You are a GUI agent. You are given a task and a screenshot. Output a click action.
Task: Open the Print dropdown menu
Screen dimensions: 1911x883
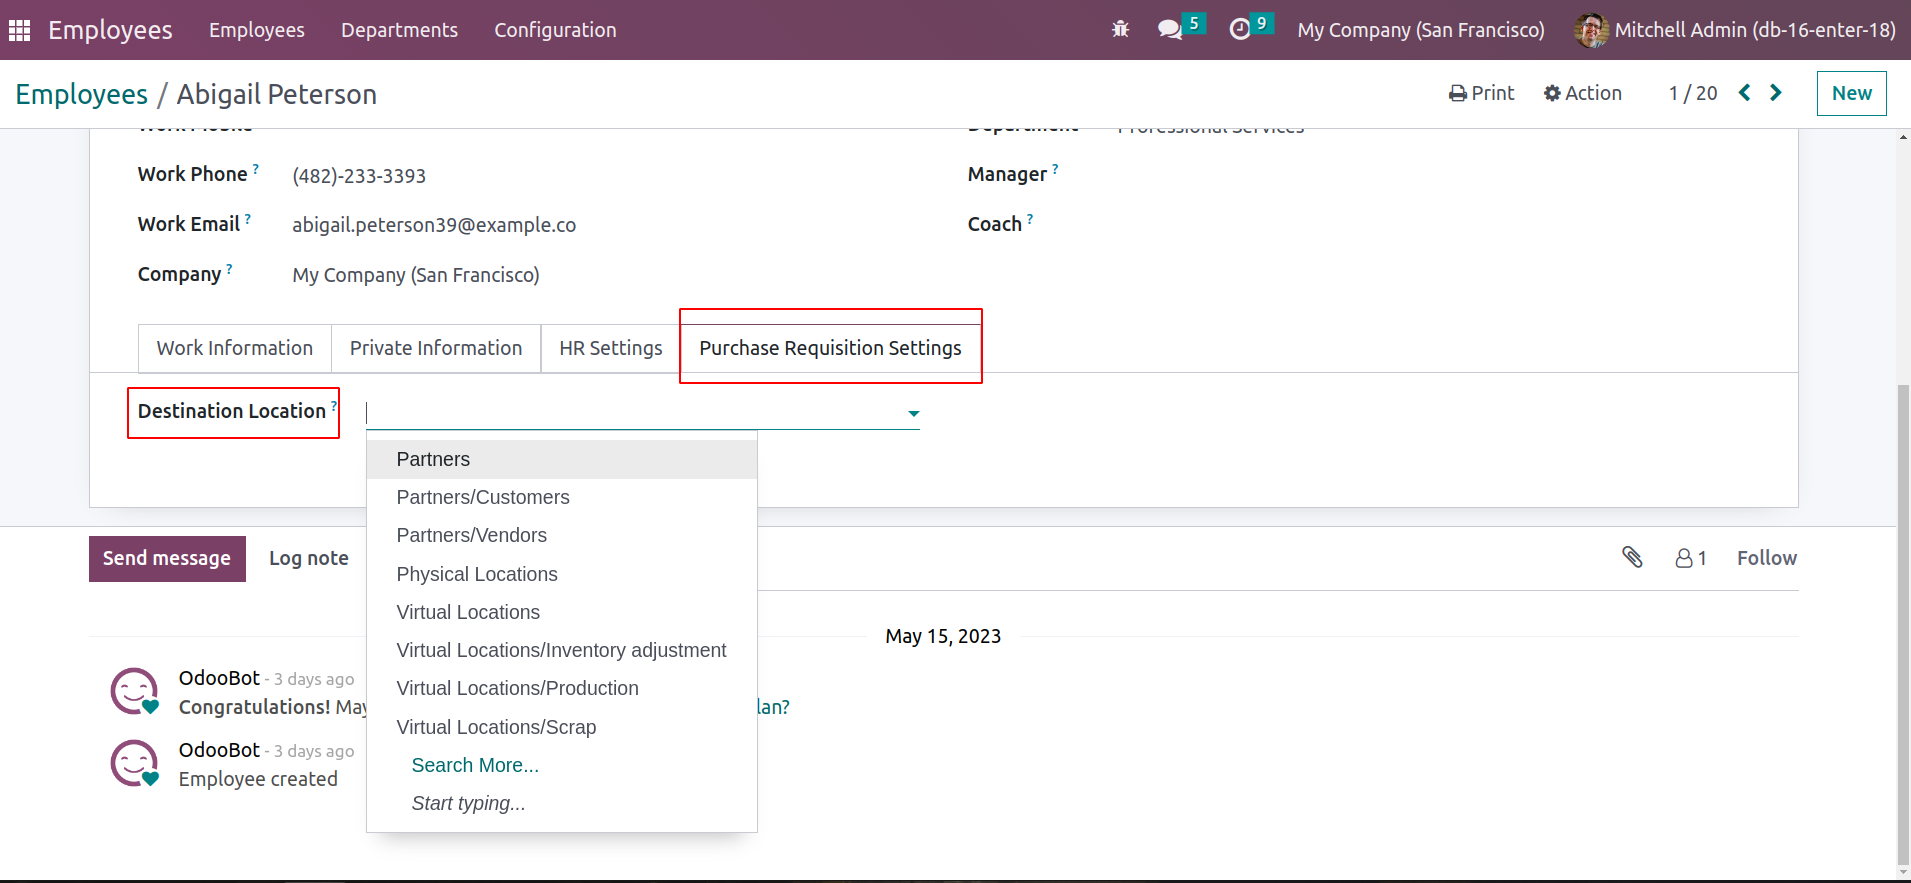[x=1481, y=93]
